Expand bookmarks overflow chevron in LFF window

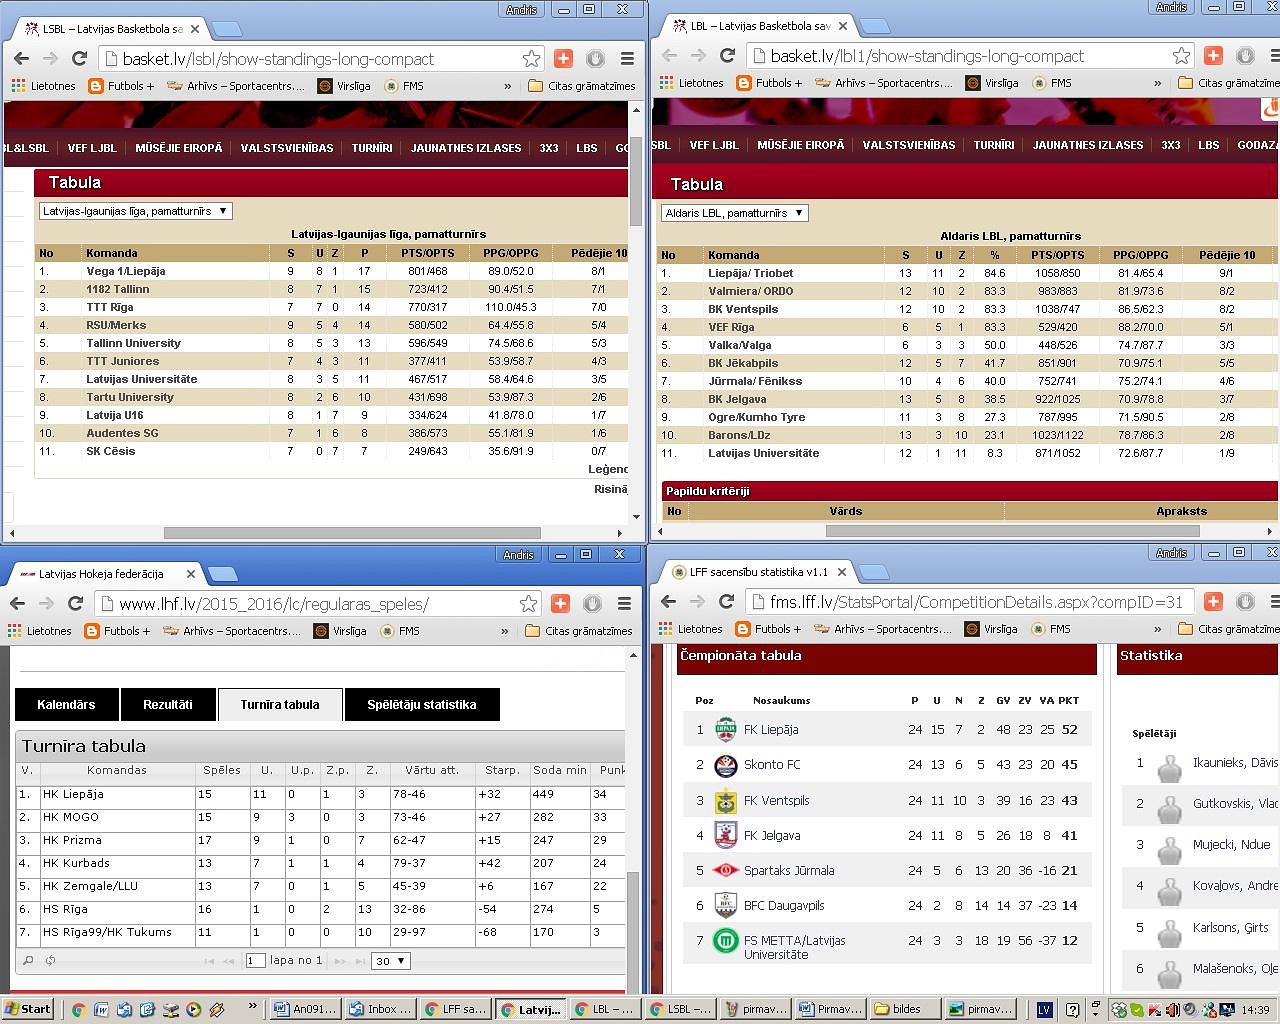[x=1157, y=629]
